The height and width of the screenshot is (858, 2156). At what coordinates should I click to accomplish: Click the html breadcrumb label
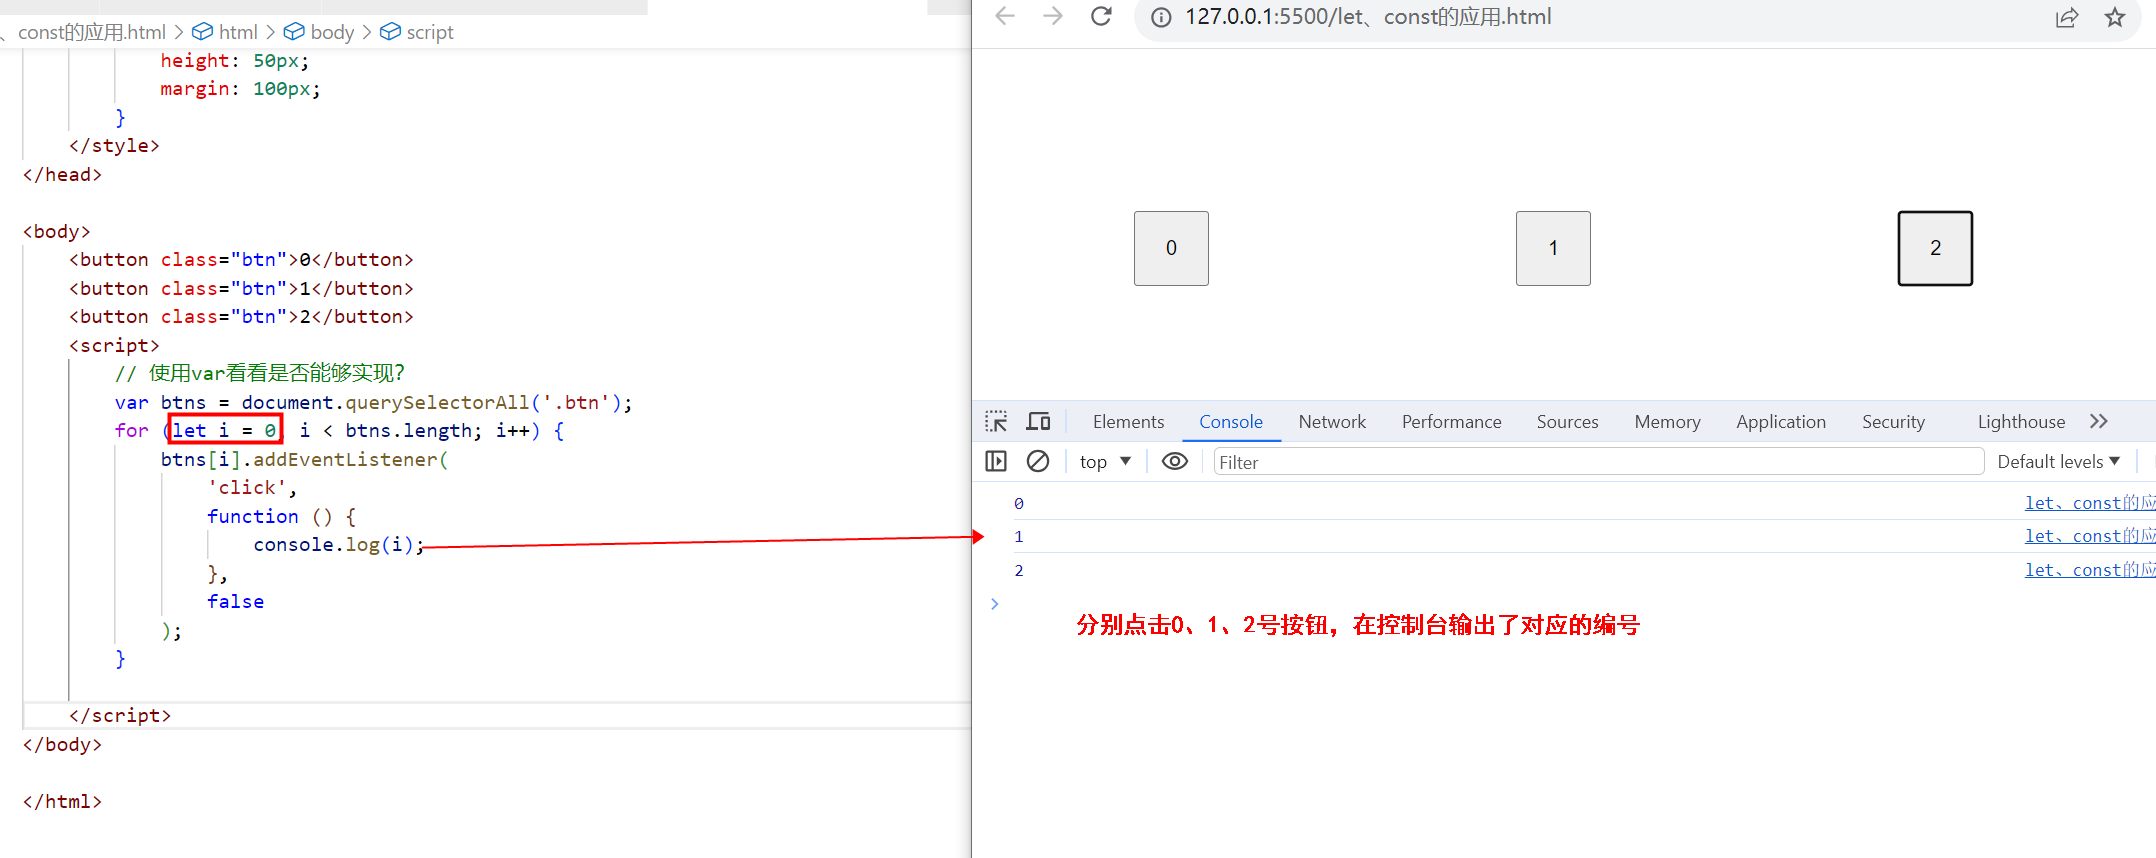click(x=238, y=32)
